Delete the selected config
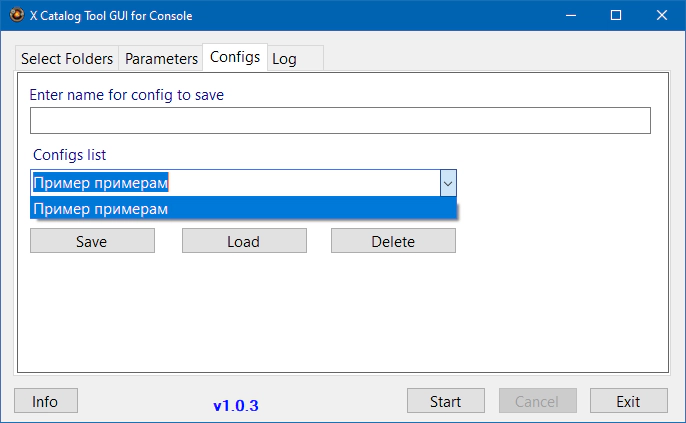The height and width of the screenshot is (423, 686). pos(393,241)
